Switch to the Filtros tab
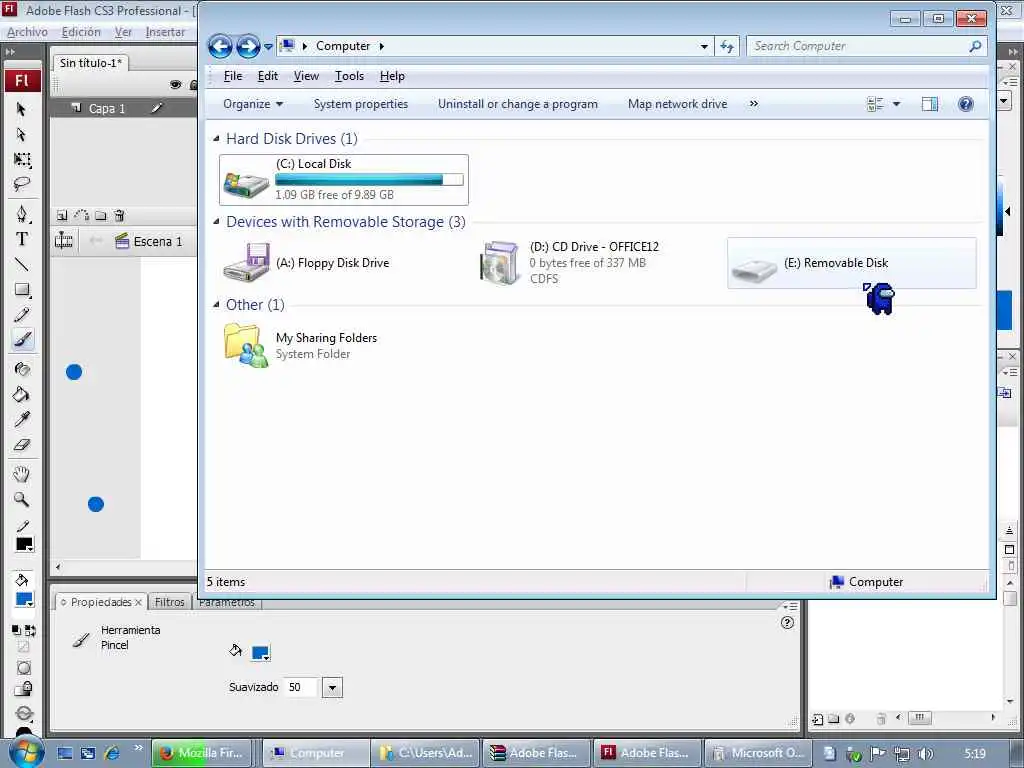The width and height of the screenshot is (1024, 768). (x=170, y=602)
